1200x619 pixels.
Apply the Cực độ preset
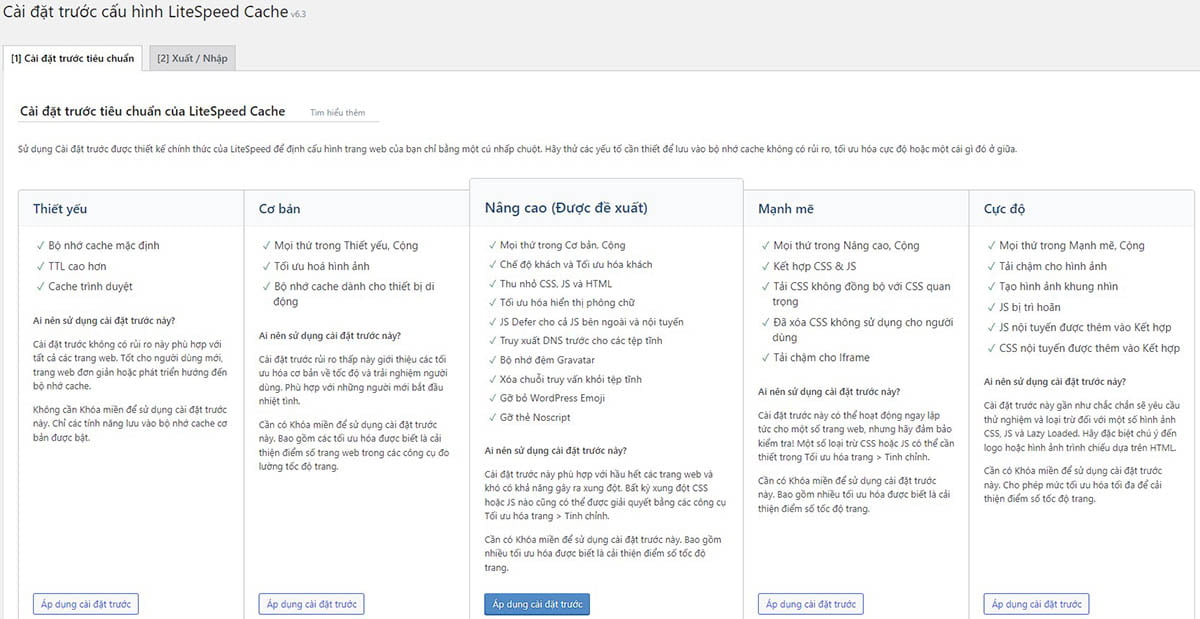(x=1036, y=604)
